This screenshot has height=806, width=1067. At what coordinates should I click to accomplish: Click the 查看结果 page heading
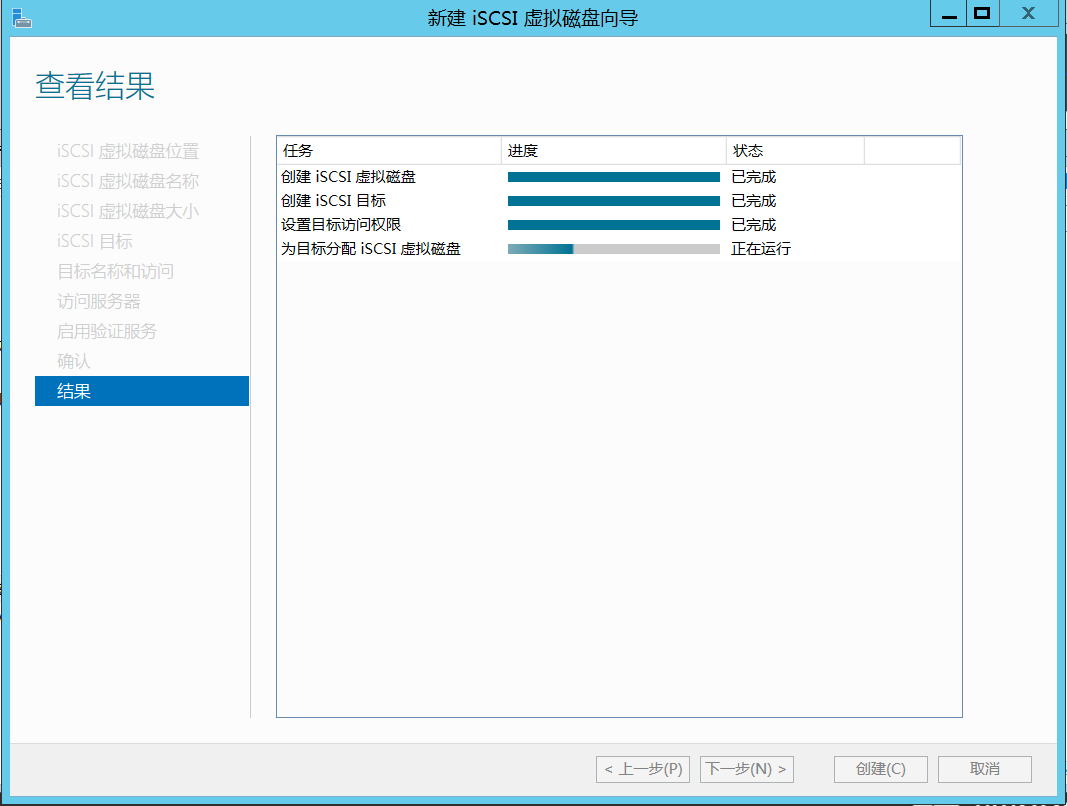tap(95, 86)
